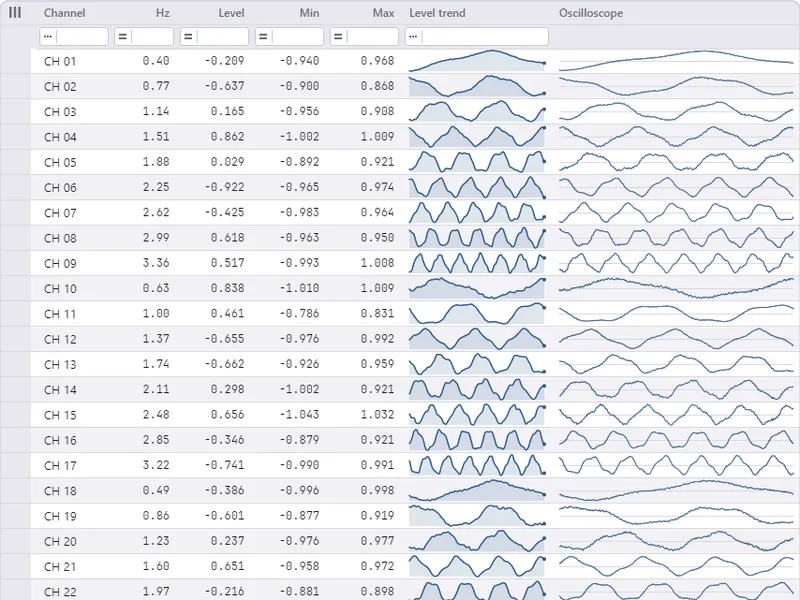Click Level value -0.922 in CH 06 row

tap(224, 187)
